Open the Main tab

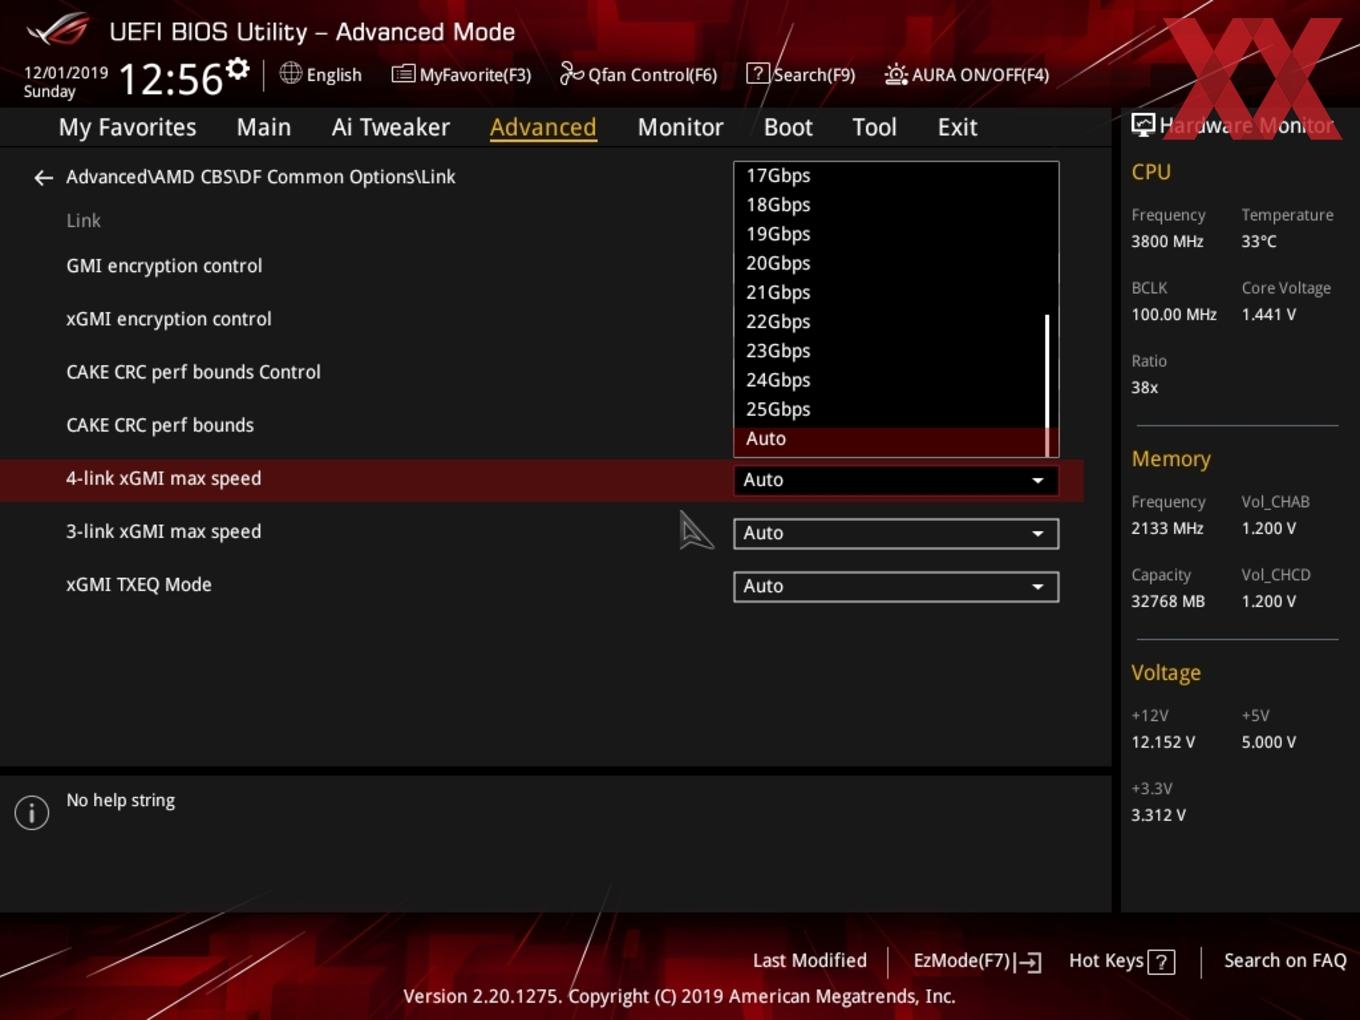(264, 127)
